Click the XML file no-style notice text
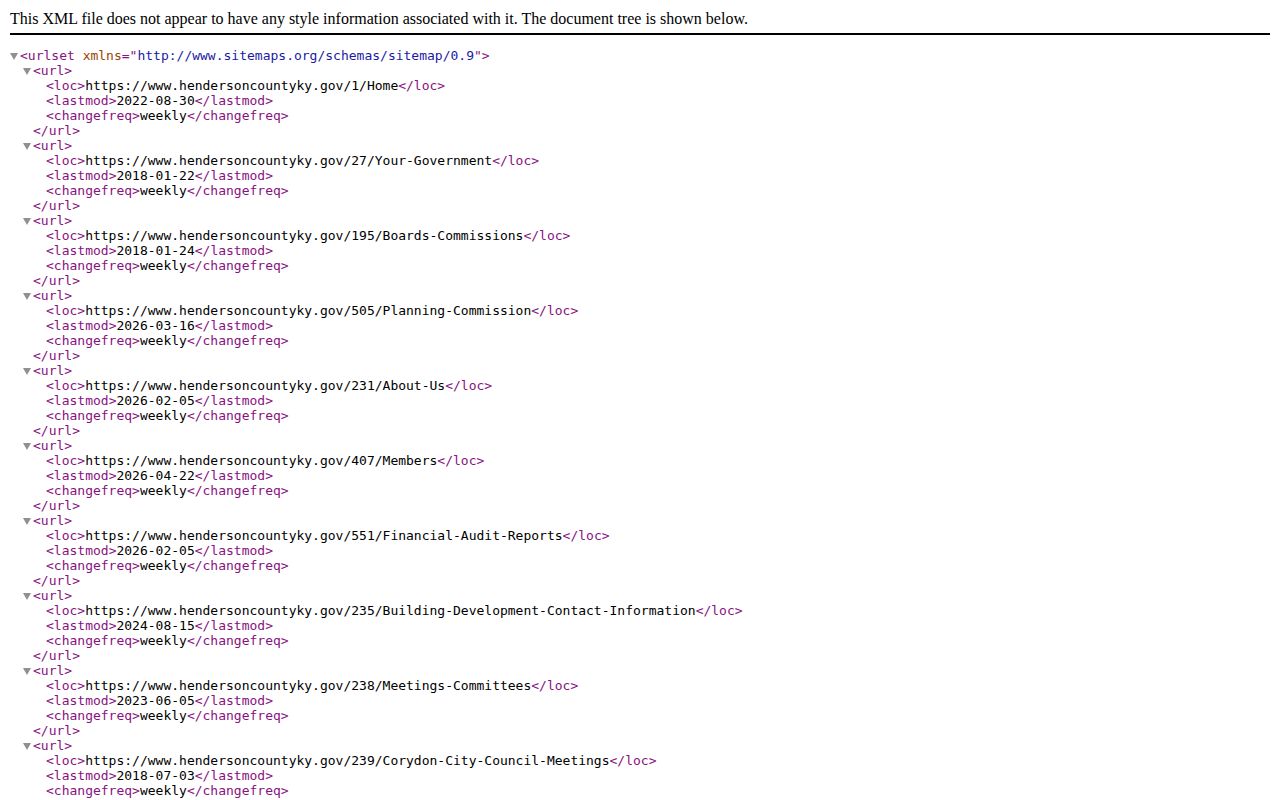 point(379,19)
